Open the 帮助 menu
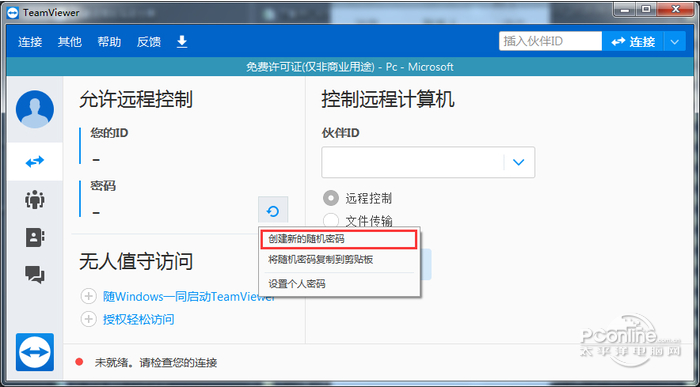This screenshot has height=387, width=700. pyautogui.click(x=109, y=42)
